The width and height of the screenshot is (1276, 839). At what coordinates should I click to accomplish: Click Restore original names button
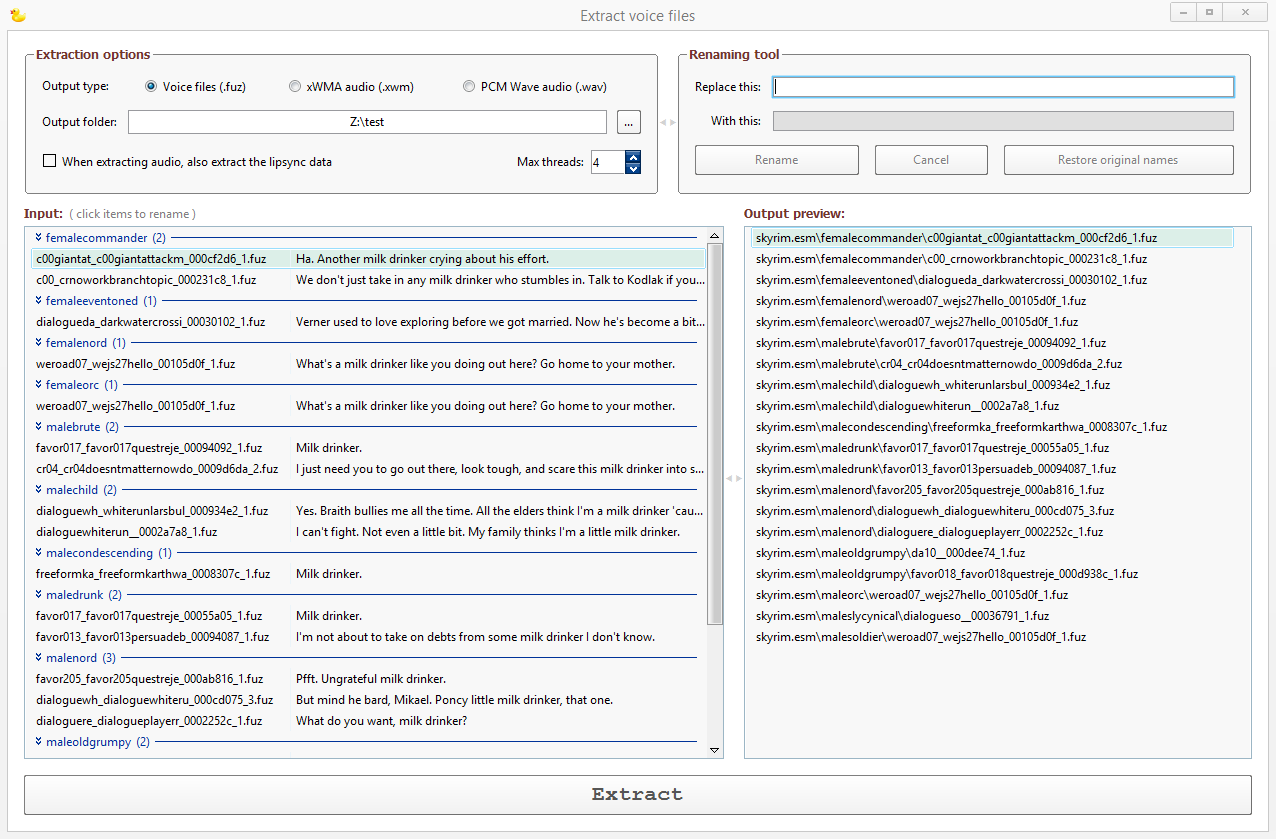tap(1118, 160)
